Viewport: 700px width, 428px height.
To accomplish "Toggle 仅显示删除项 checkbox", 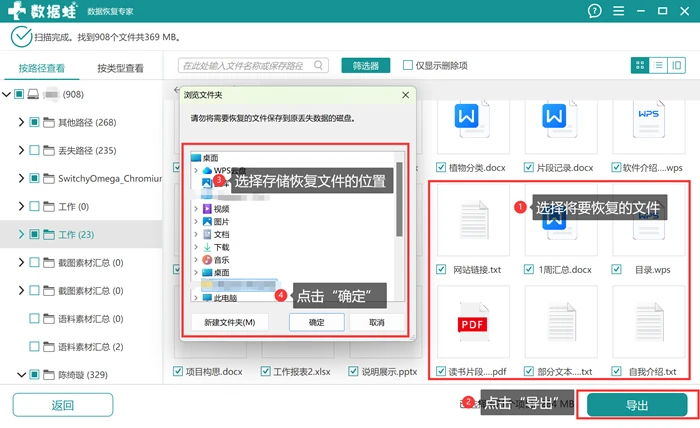I will point(407,65).
